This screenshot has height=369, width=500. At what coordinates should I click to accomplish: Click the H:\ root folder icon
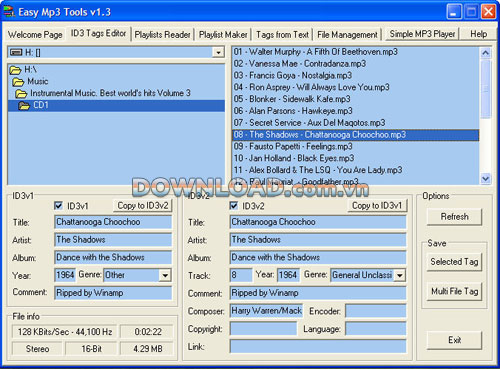tap(15, 70)
